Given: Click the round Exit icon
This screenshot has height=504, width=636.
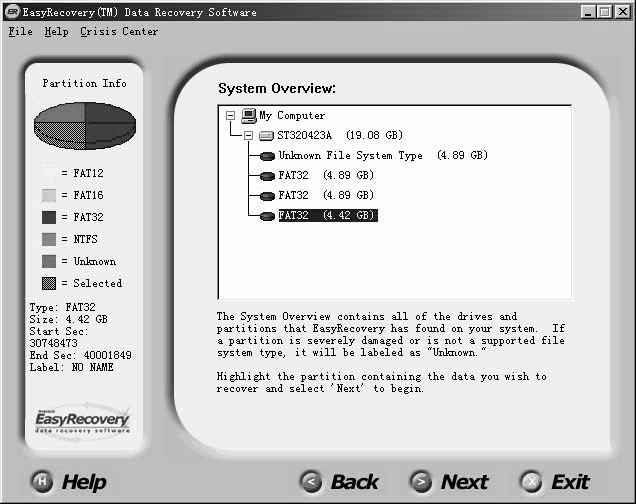Looking at the screenshot, I should pos(531,482).
